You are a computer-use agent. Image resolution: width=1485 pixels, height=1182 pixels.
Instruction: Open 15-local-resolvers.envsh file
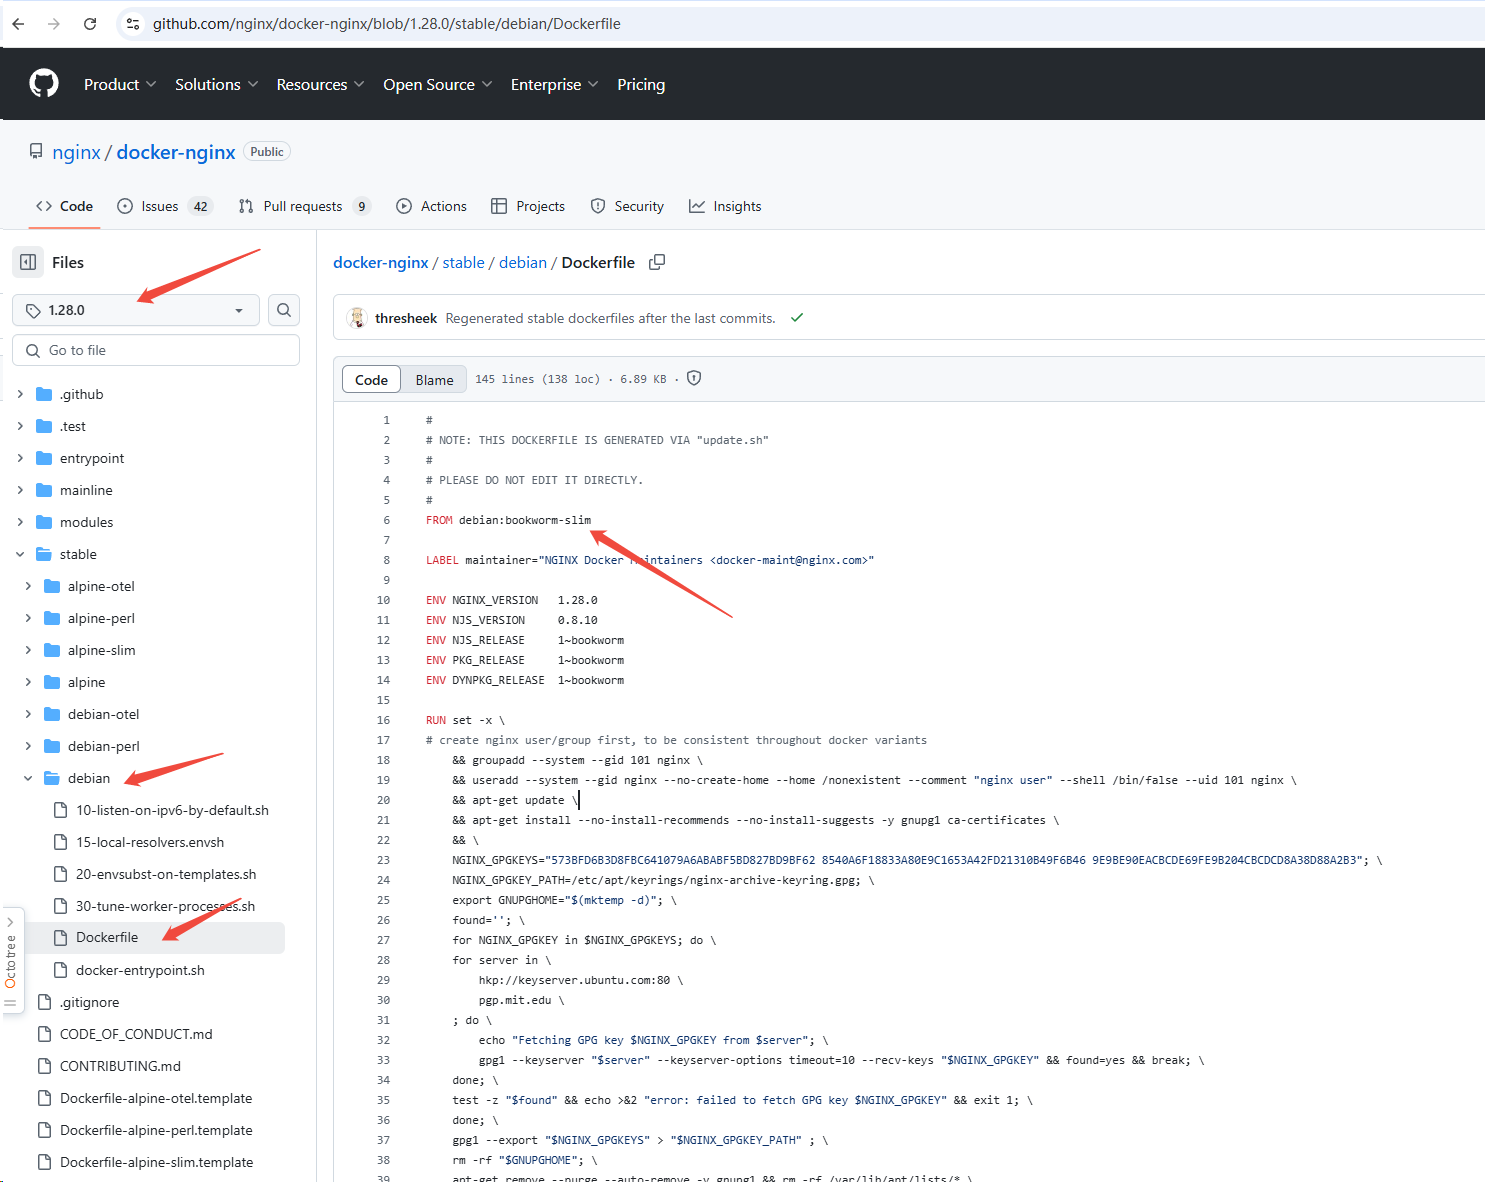pos(150,842)
